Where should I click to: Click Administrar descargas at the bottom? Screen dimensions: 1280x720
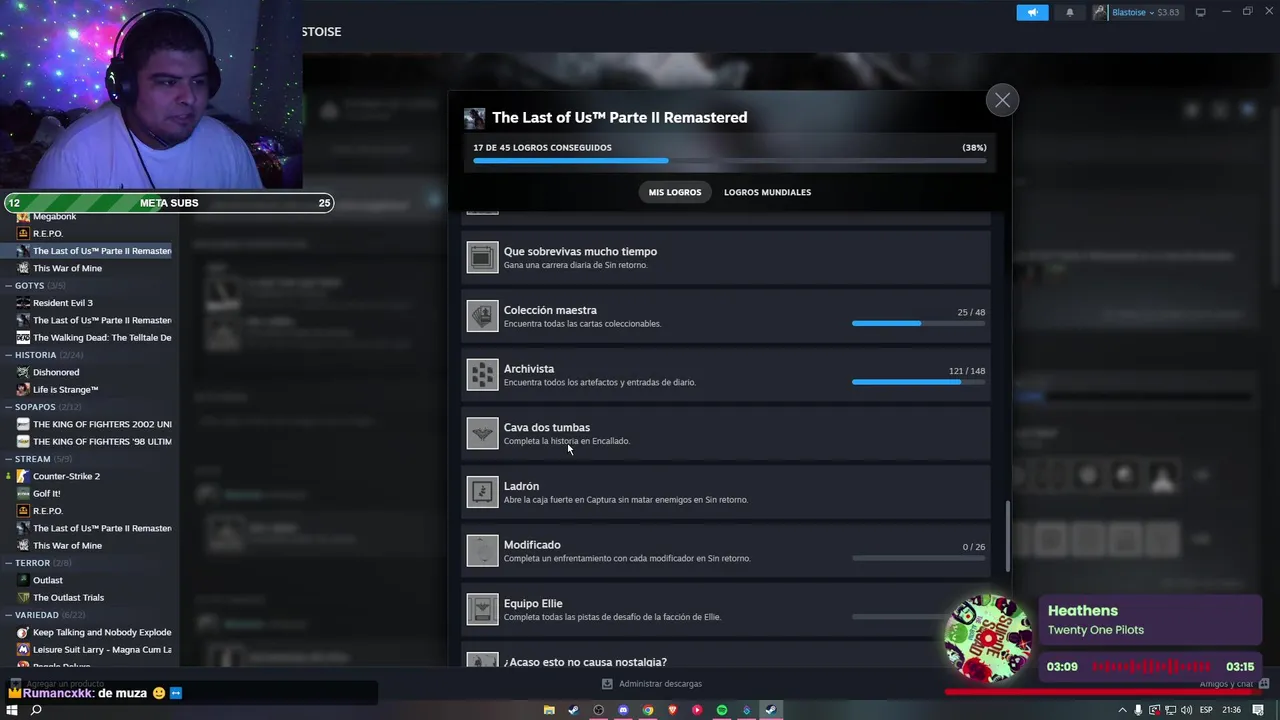click(x=652, y=684)
